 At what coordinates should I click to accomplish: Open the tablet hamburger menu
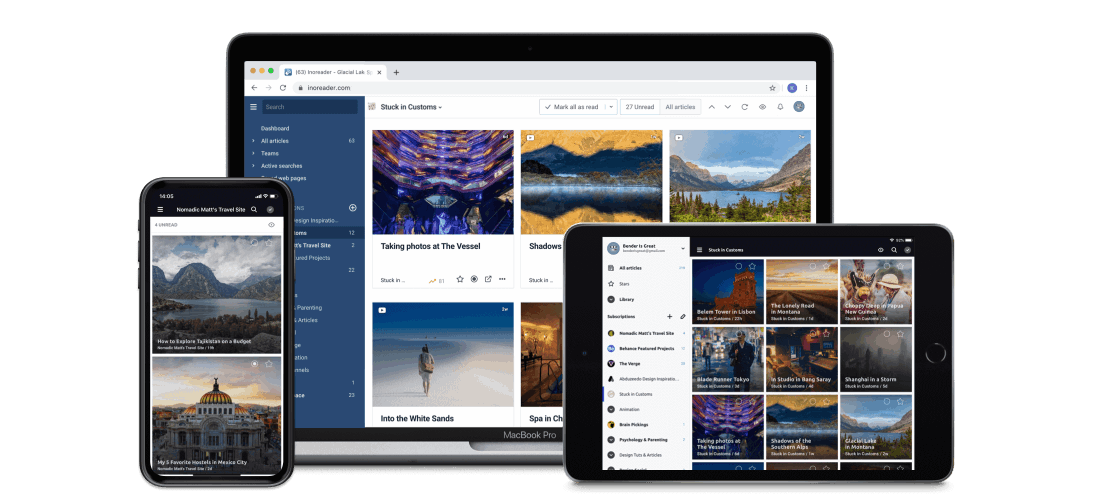click(x=699, y=250)
